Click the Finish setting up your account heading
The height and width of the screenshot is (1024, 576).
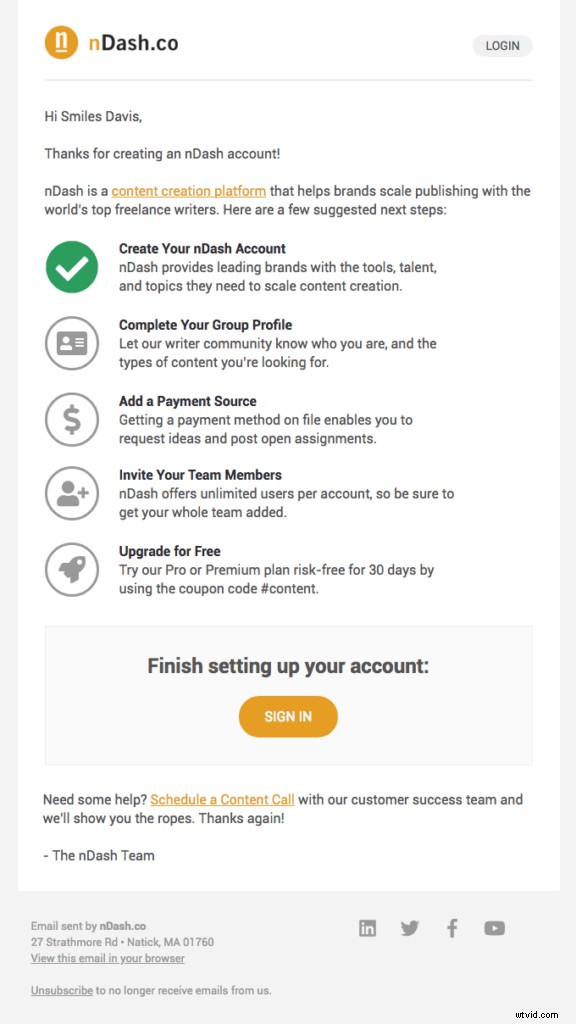point(288,666)
